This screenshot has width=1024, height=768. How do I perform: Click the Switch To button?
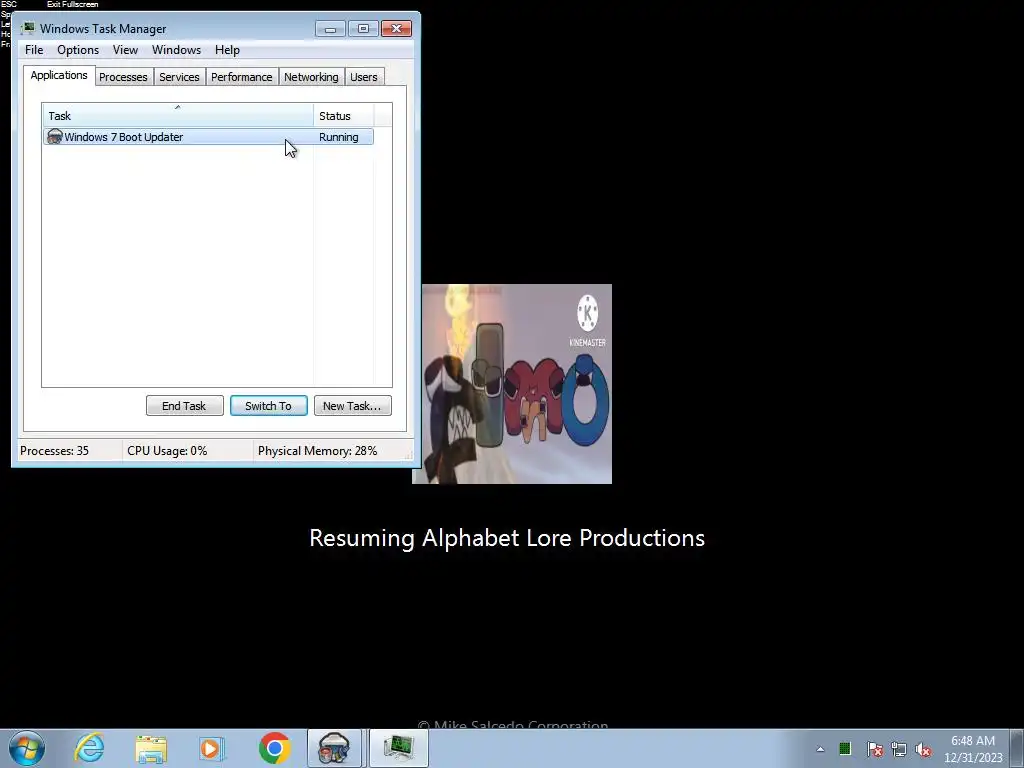click(x=268, y=406)
